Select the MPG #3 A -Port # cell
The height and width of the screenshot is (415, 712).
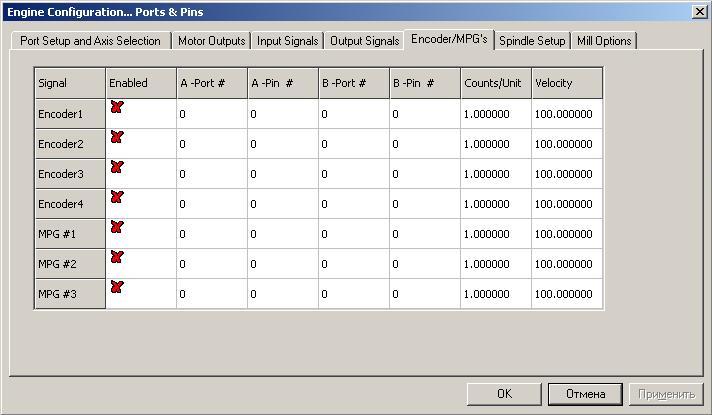point(212,294)
